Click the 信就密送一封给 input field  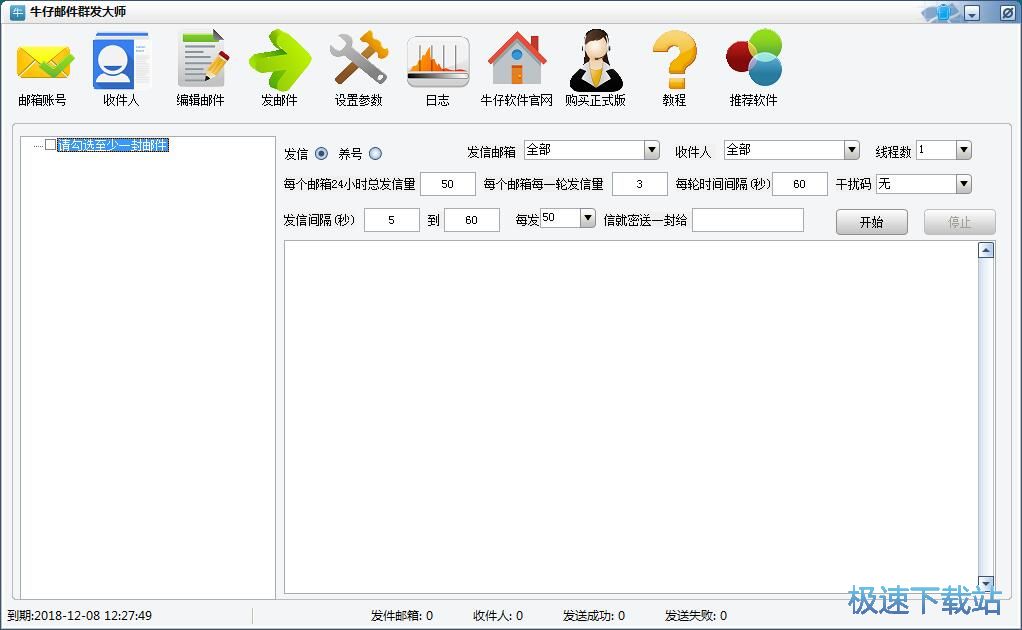pyautogui.click(x=748, y=220)
